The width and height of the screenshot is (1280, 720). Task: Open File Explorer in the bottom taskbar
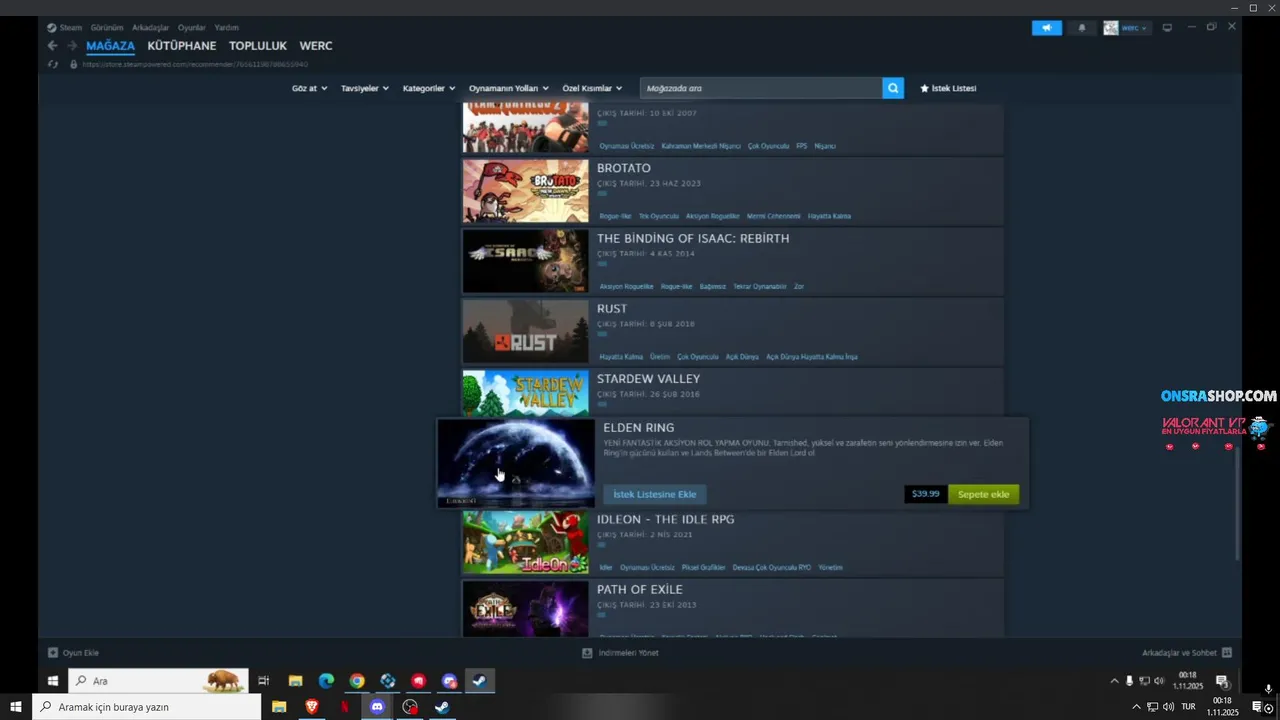tap(279, 707)
